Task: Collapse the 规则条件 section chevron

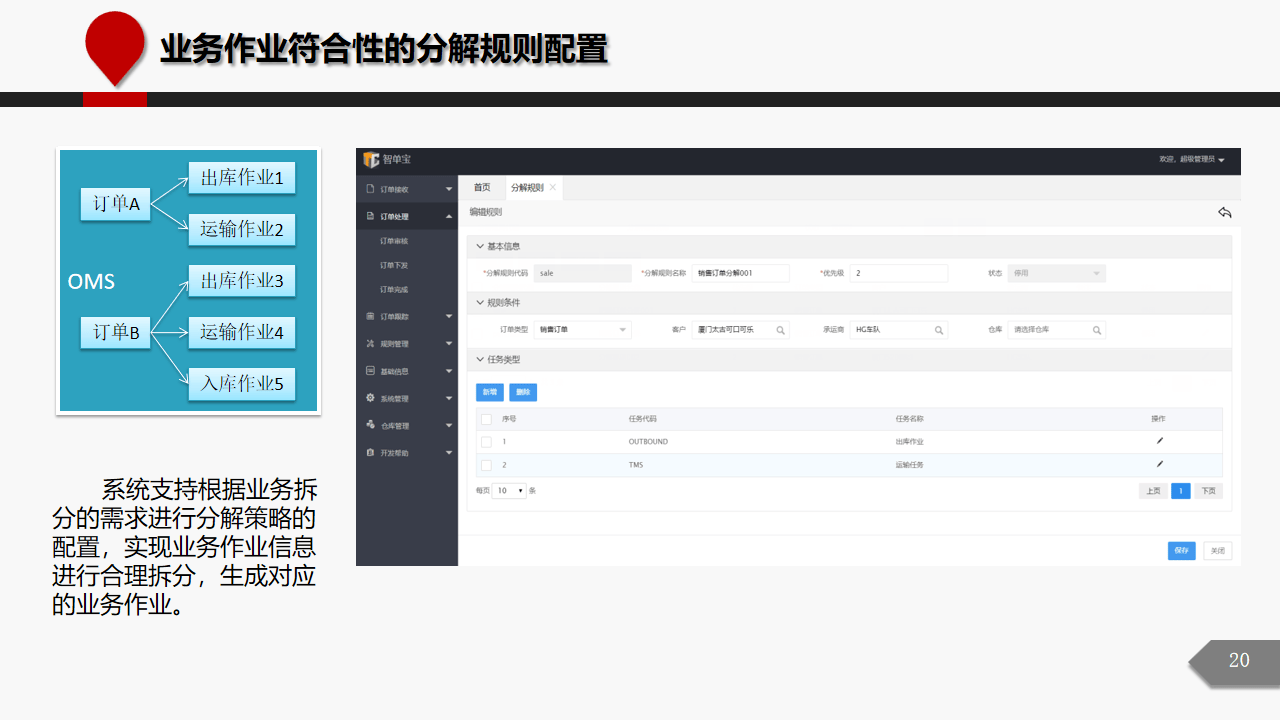Action: [x=479, y=303]
